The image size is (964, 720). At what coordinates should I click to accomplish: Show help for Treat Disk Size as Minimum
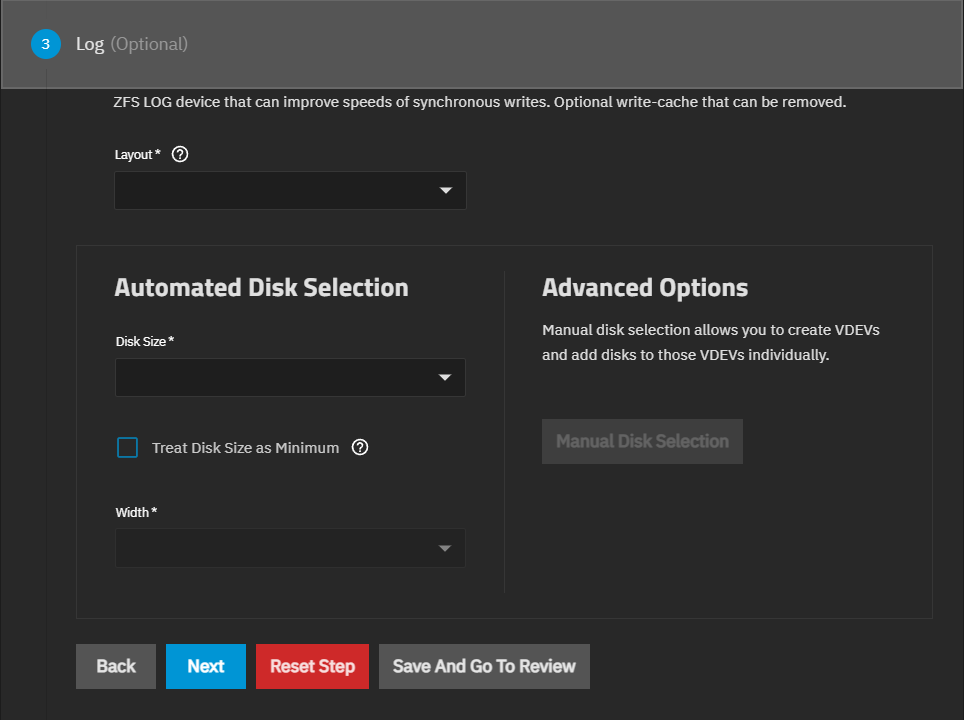[x=361, y=447]
